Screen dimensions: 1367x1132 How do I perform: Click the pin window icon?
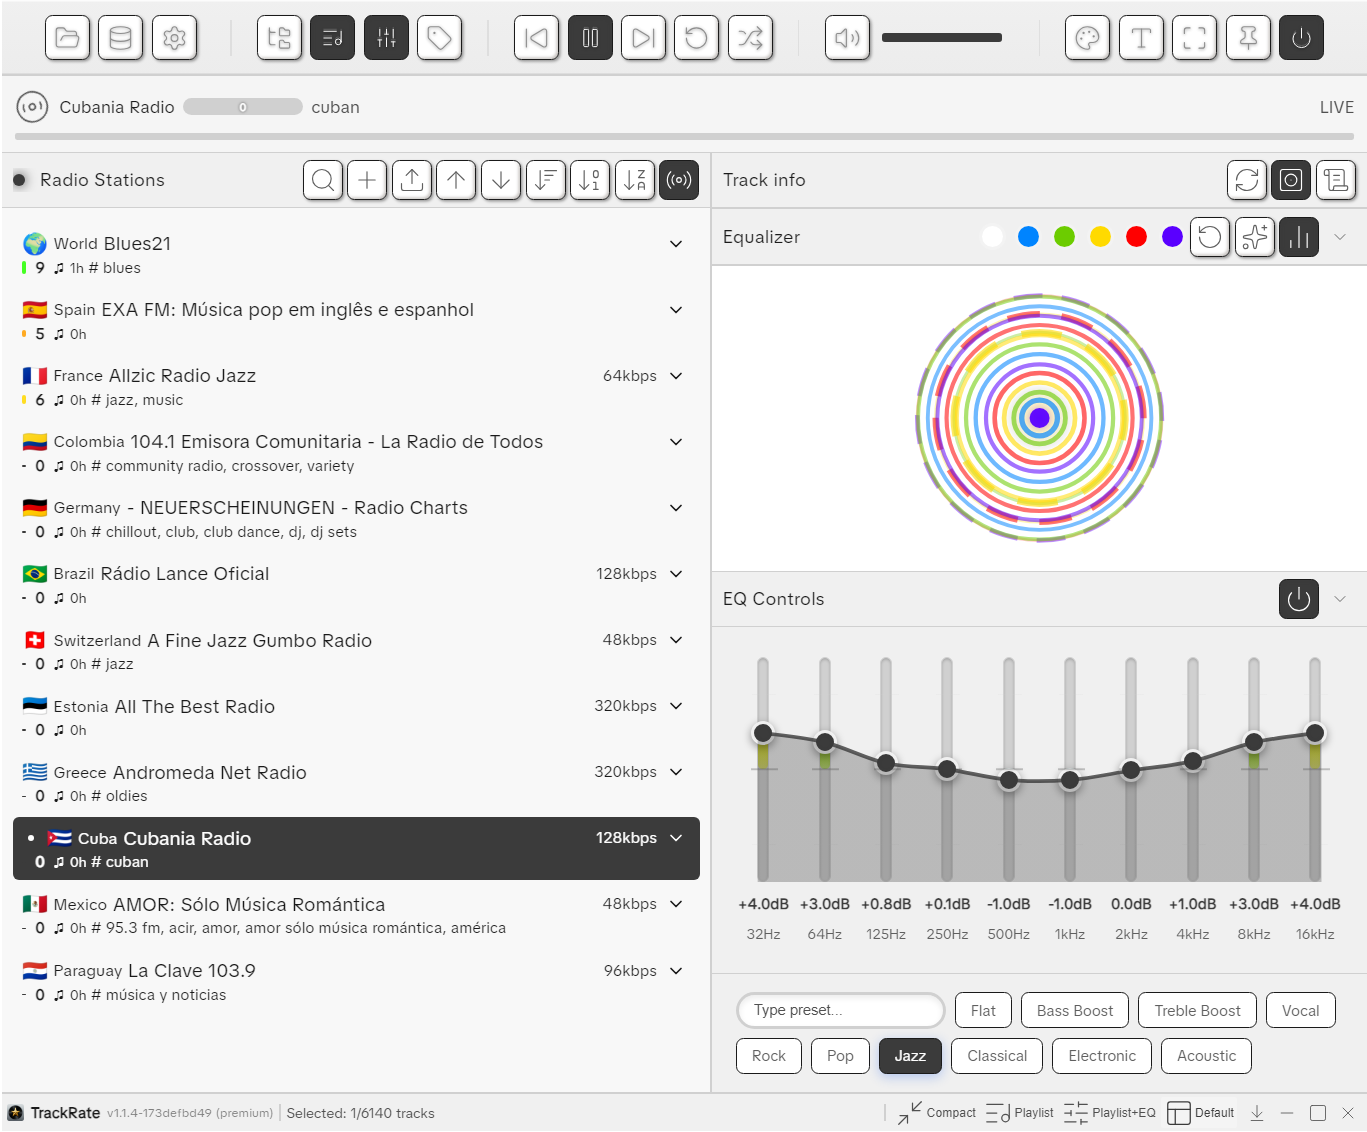[1248, 39]
